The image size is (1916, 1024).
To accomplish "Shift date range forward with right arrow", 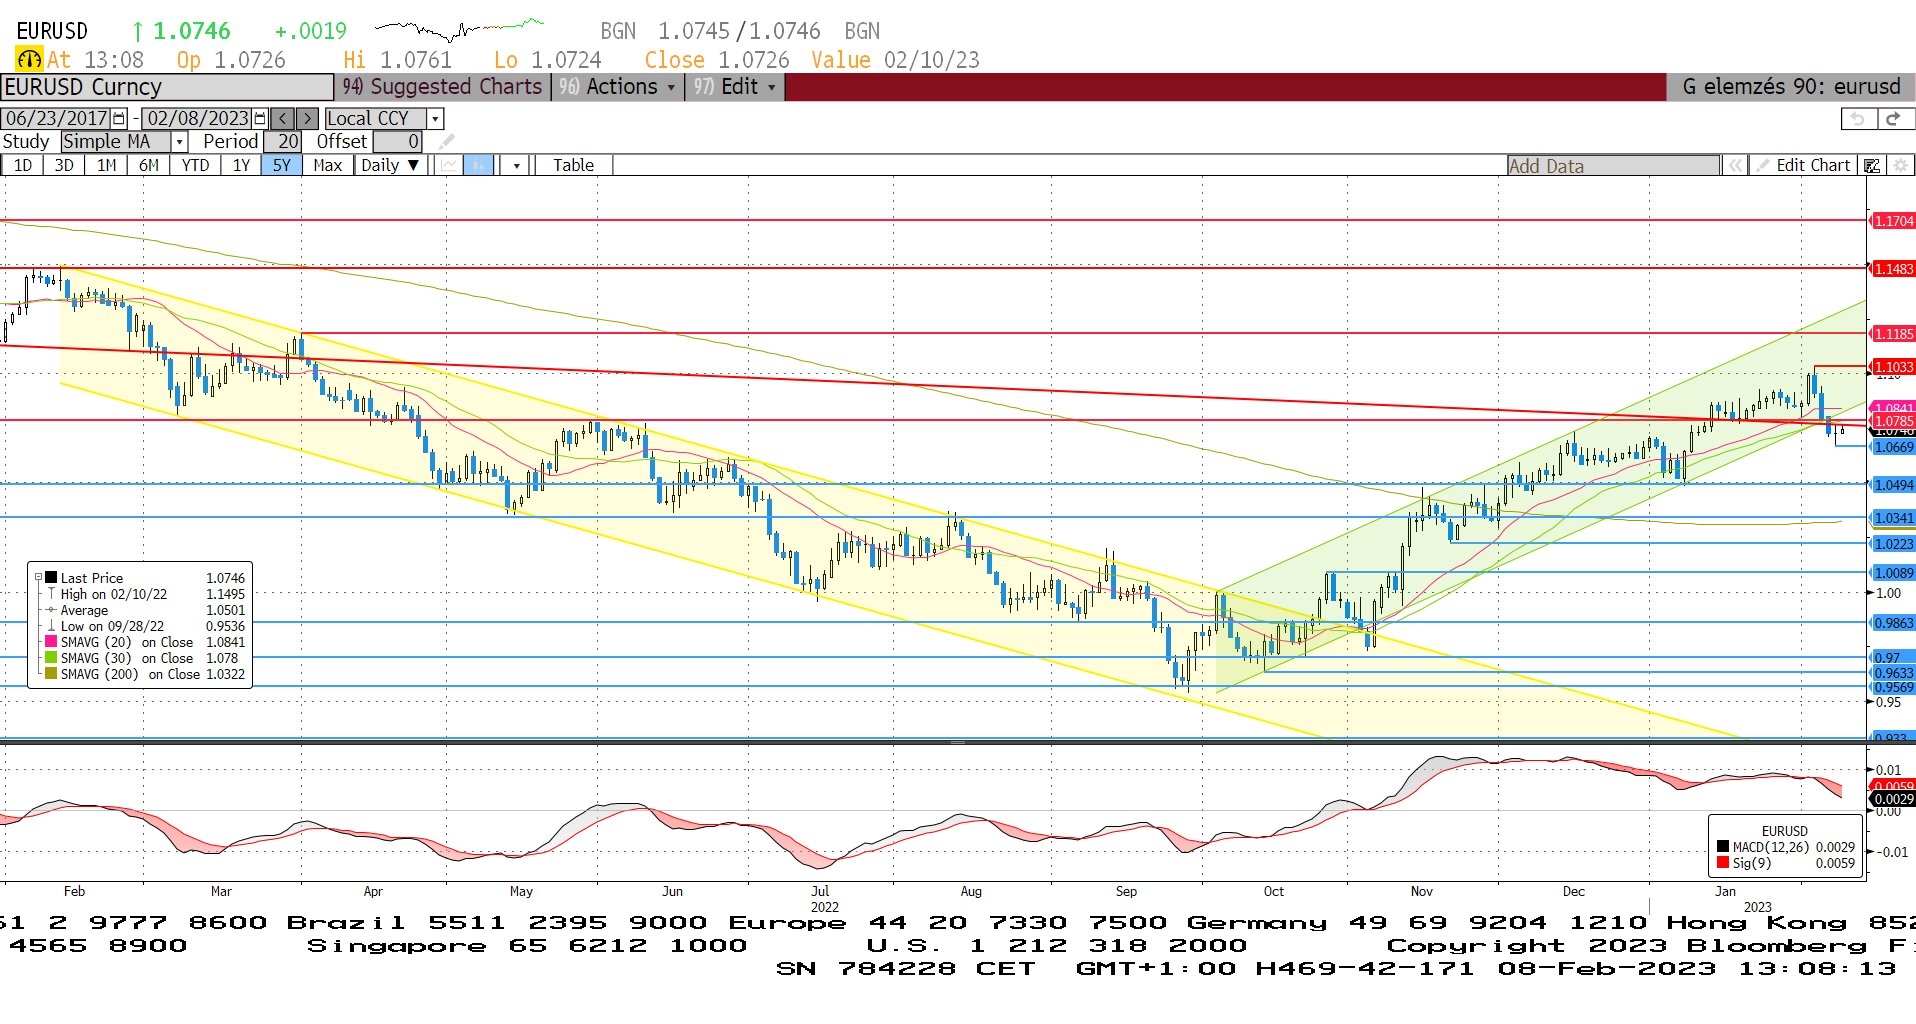I will 307,118.
